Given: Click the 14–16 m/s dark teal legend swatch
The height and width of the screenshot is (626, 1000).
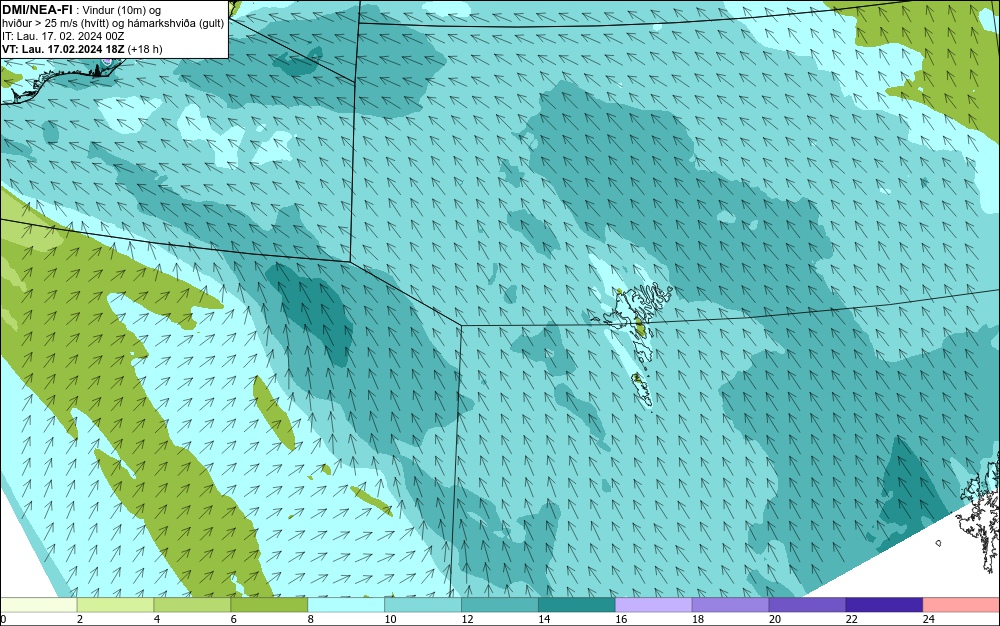Looking at the screenshot, I should pos(577,605).
